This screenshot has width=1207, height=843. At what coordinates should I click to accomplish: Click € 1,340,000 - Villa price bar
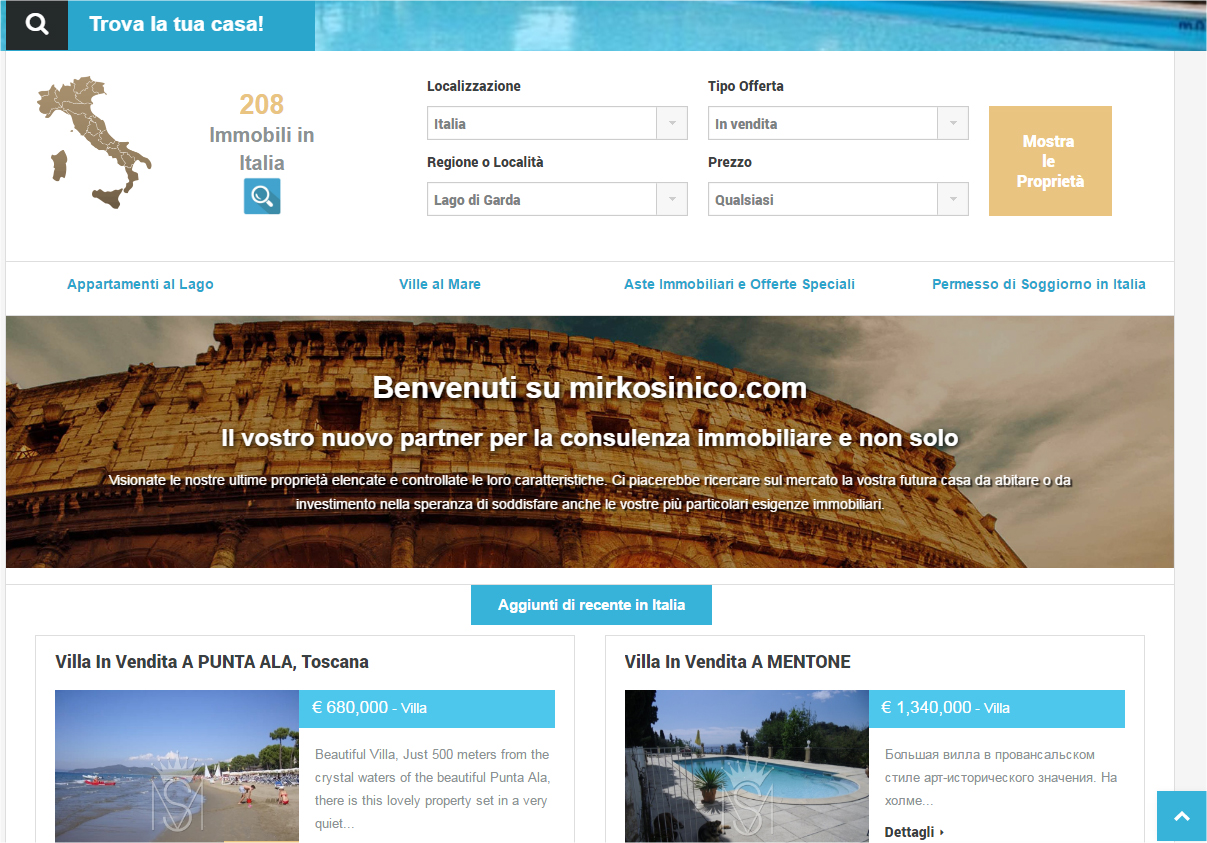pos(997,708)
